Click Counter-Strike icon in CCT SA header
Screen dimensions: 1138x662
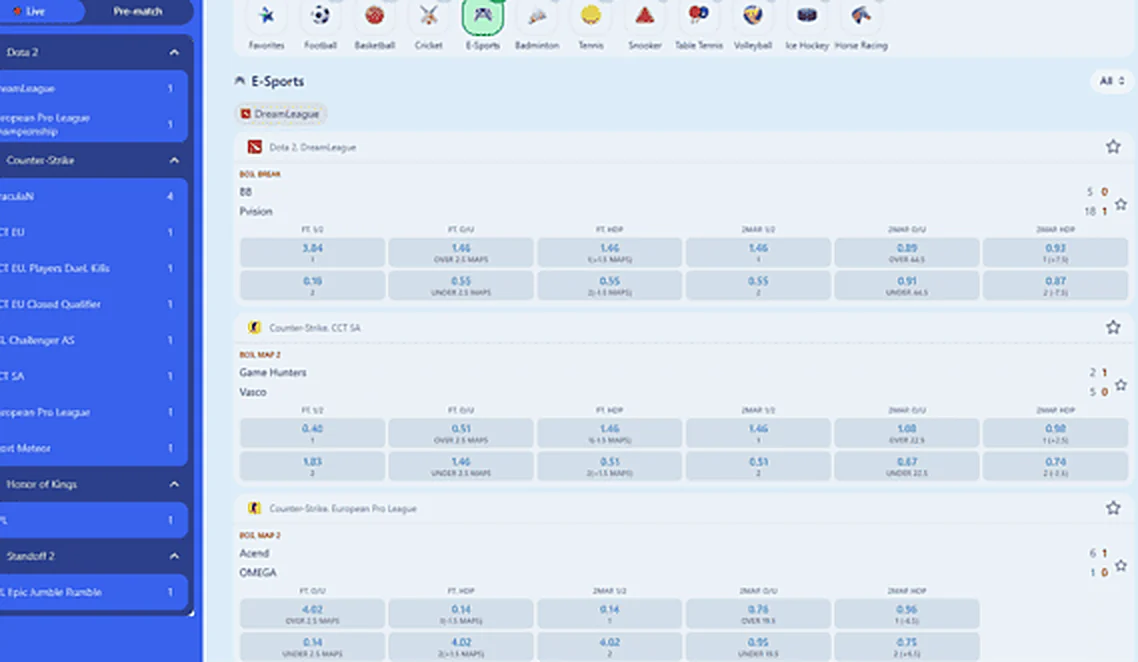pyautogui.click(x=254, y=327)
